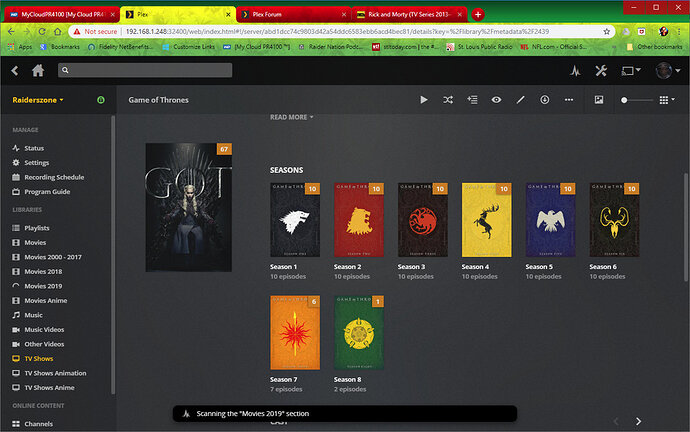Open more actions ellipsis menu

pyautogui.click(x=569, y=100)
